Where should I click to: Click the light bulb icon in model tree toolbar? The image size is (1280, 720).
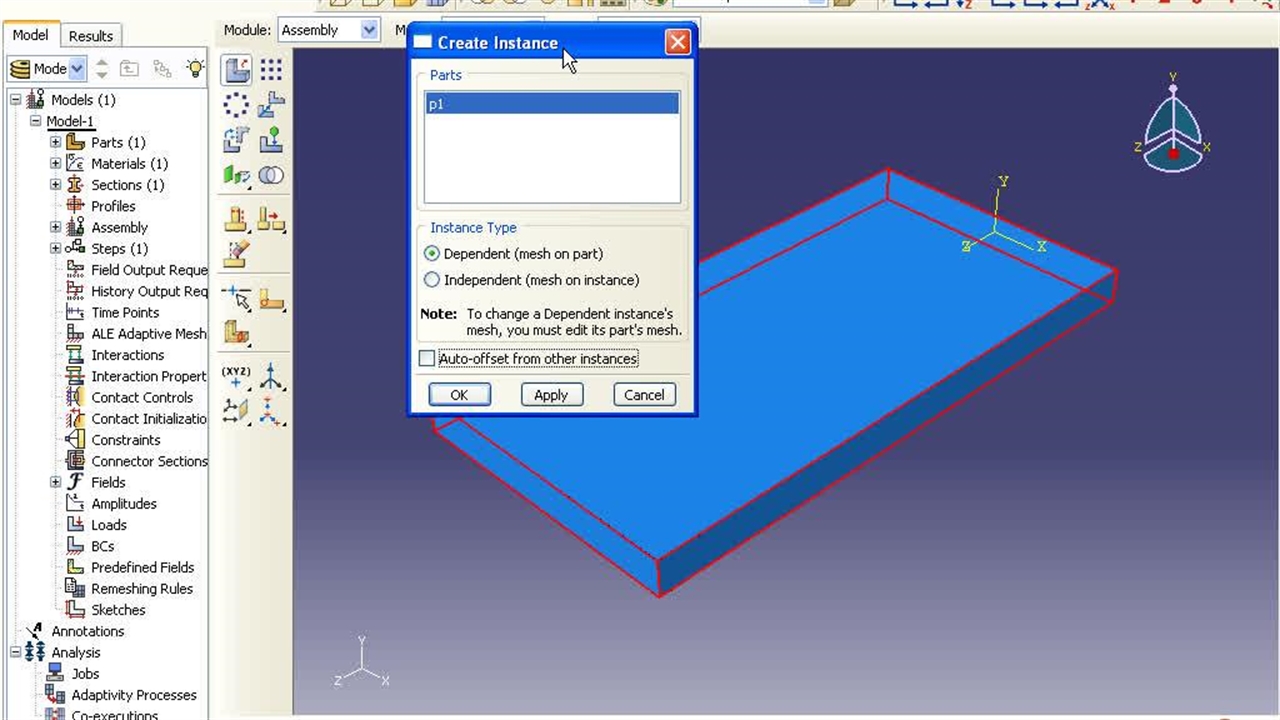(x=195, y=69)
